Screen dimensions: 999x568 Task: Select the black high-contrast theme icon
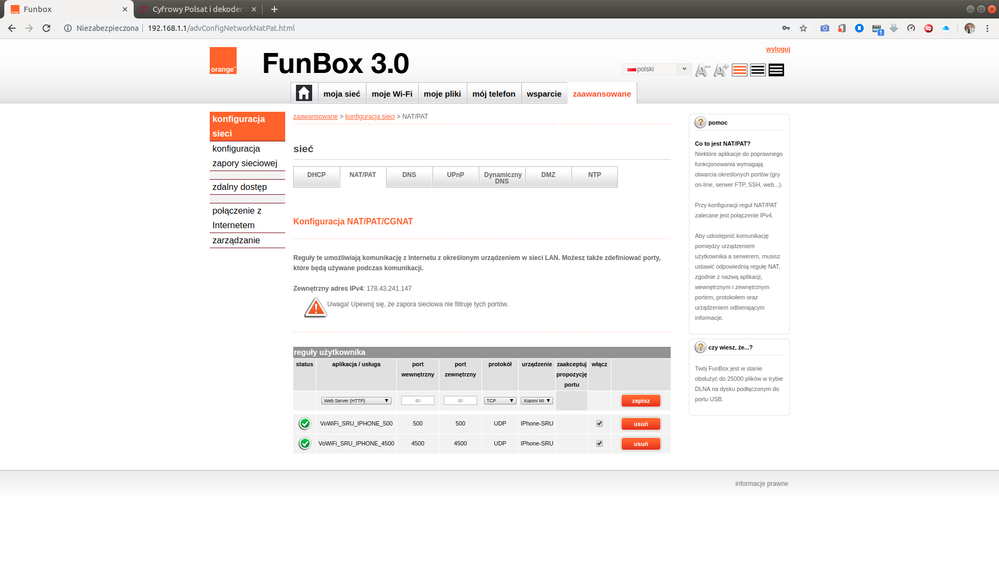(776, 70)
